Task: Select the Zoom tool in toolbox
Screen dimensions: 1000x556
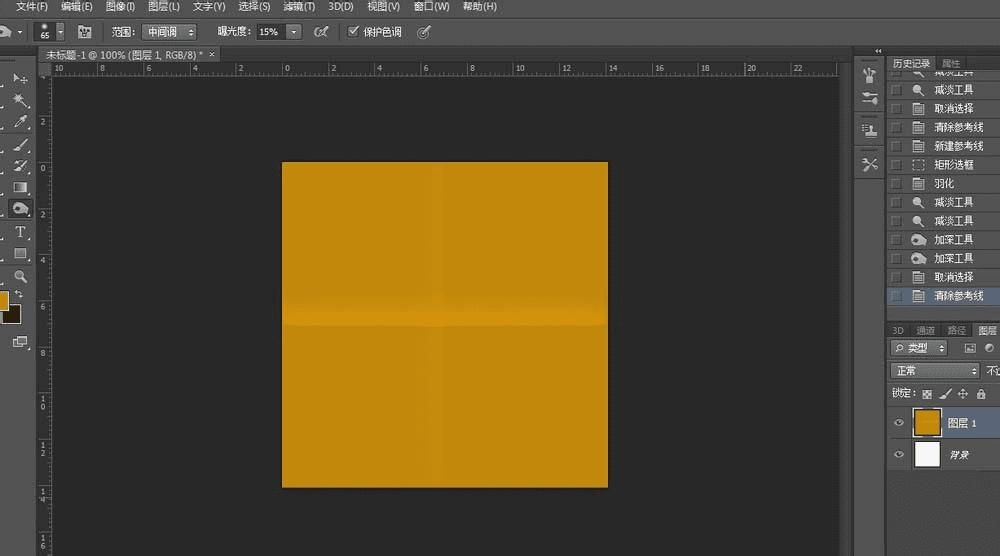Action: 20,276
